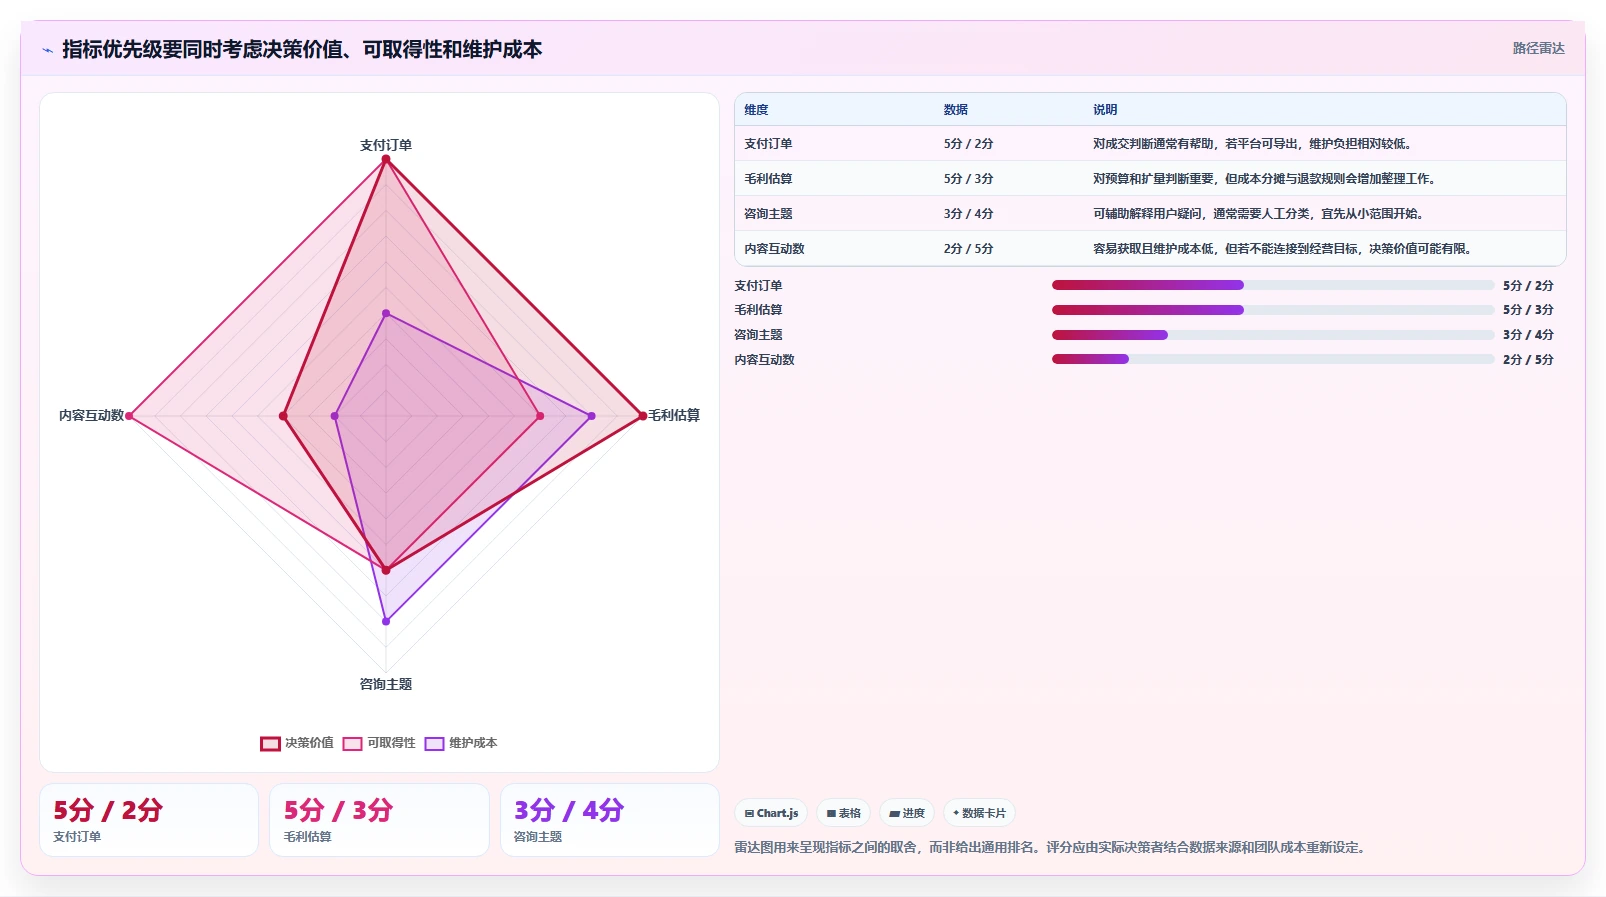This screenshot has width=1606, height=897.
Task: Open the 支付订单 KPI card showing 5分 / 2分
Action: tap(149, 820)
